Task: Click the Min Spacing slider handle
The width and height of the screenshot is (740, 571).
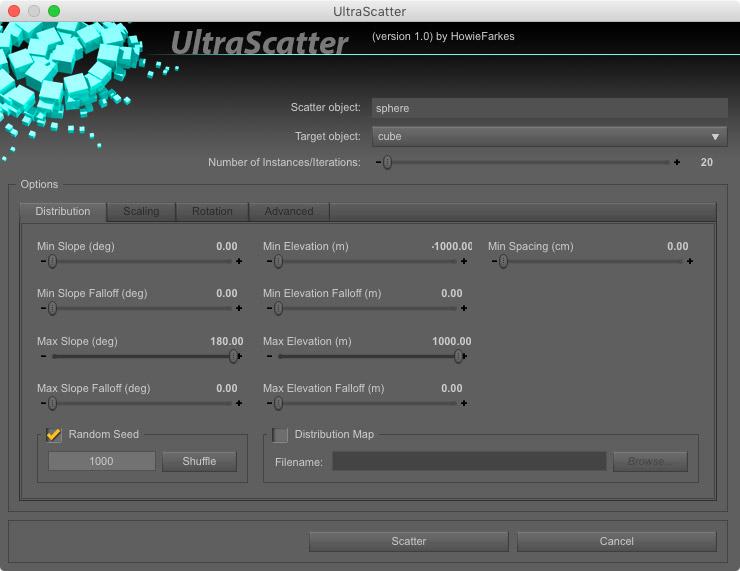Action: [x=504, y=261]
